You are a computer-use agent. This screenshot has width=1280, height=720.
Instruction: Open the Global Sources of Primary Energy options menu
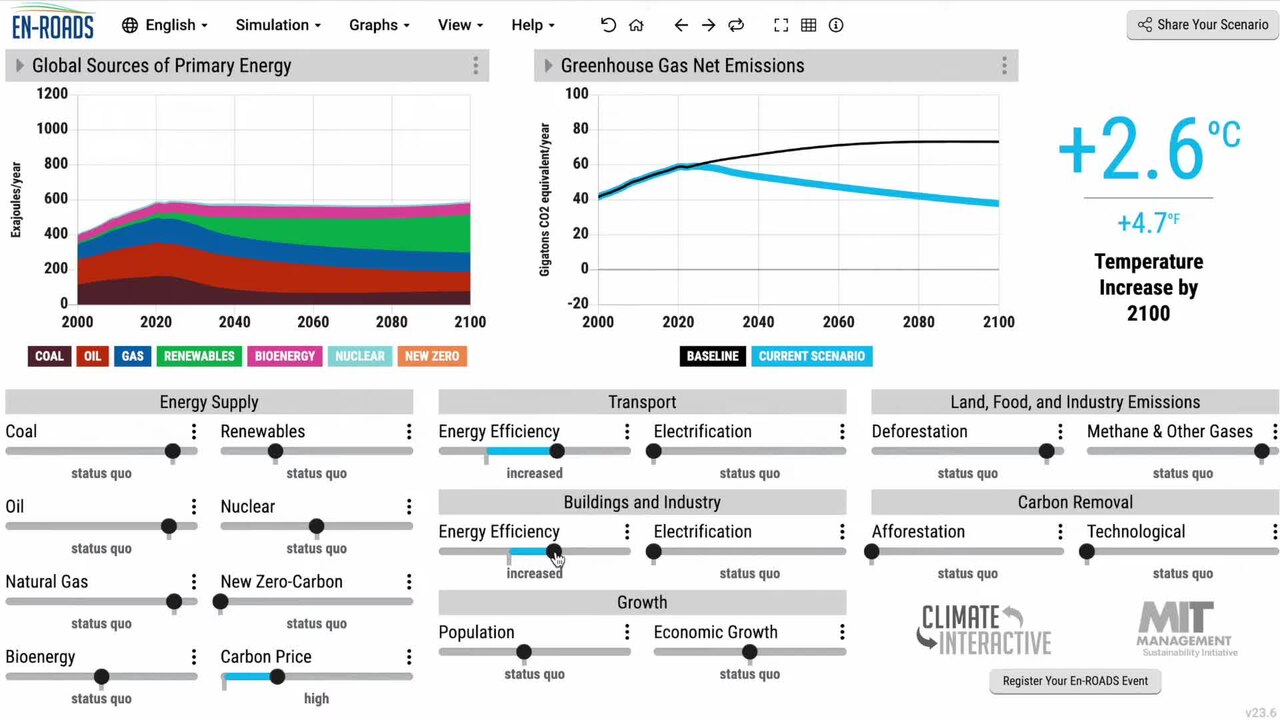pos(475,66)
